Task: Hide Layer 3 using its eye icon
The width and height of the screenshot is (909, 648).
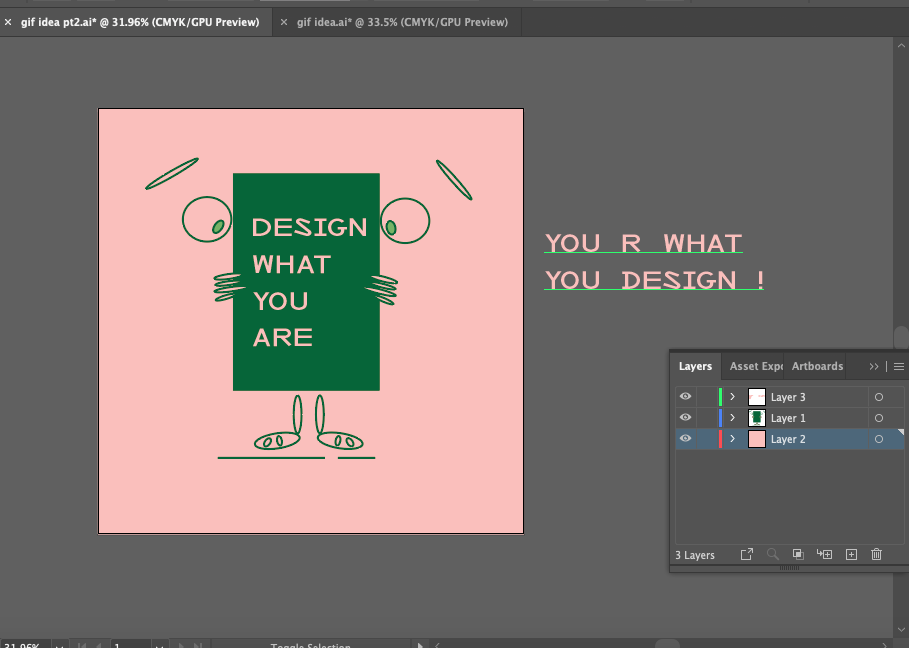Action: point(685,397)
